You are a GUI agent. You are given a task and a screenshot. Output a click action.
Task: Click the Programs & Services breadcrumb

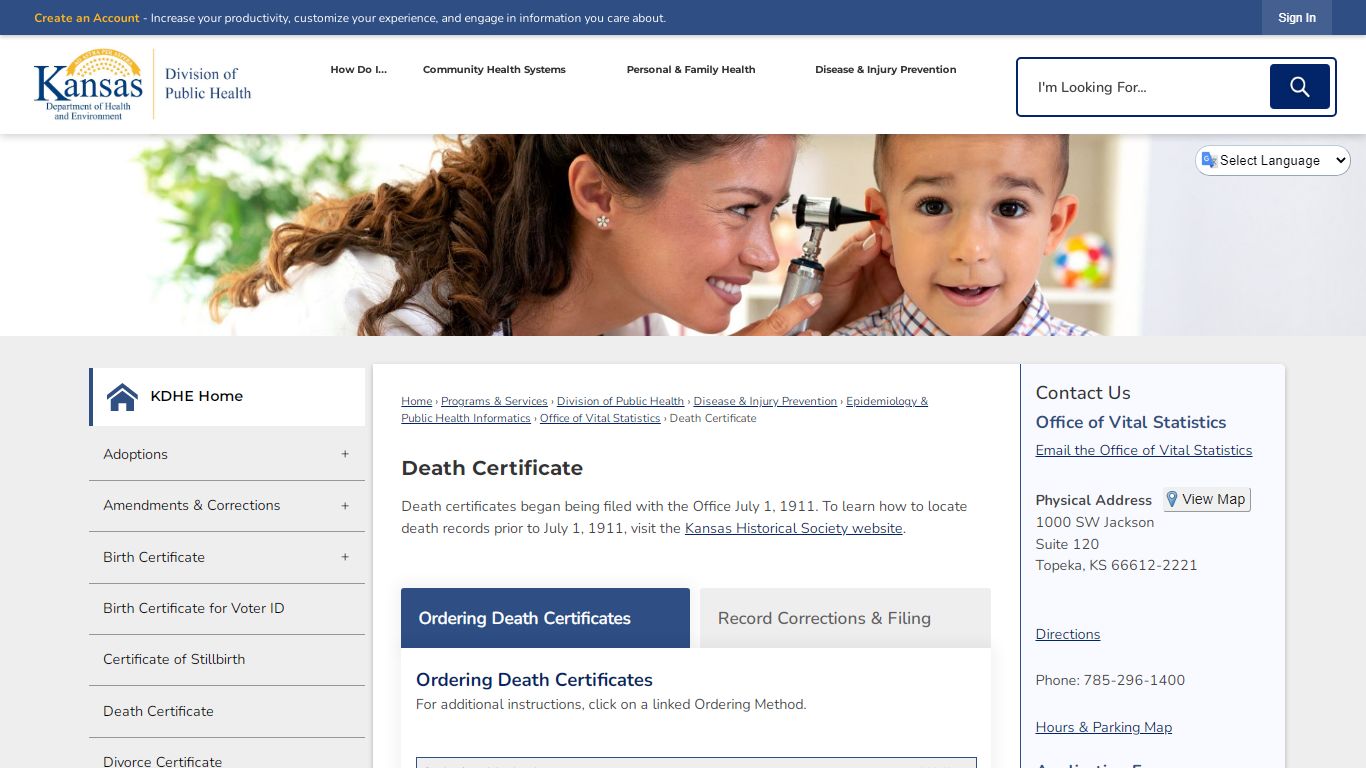(x=494, y=401)
